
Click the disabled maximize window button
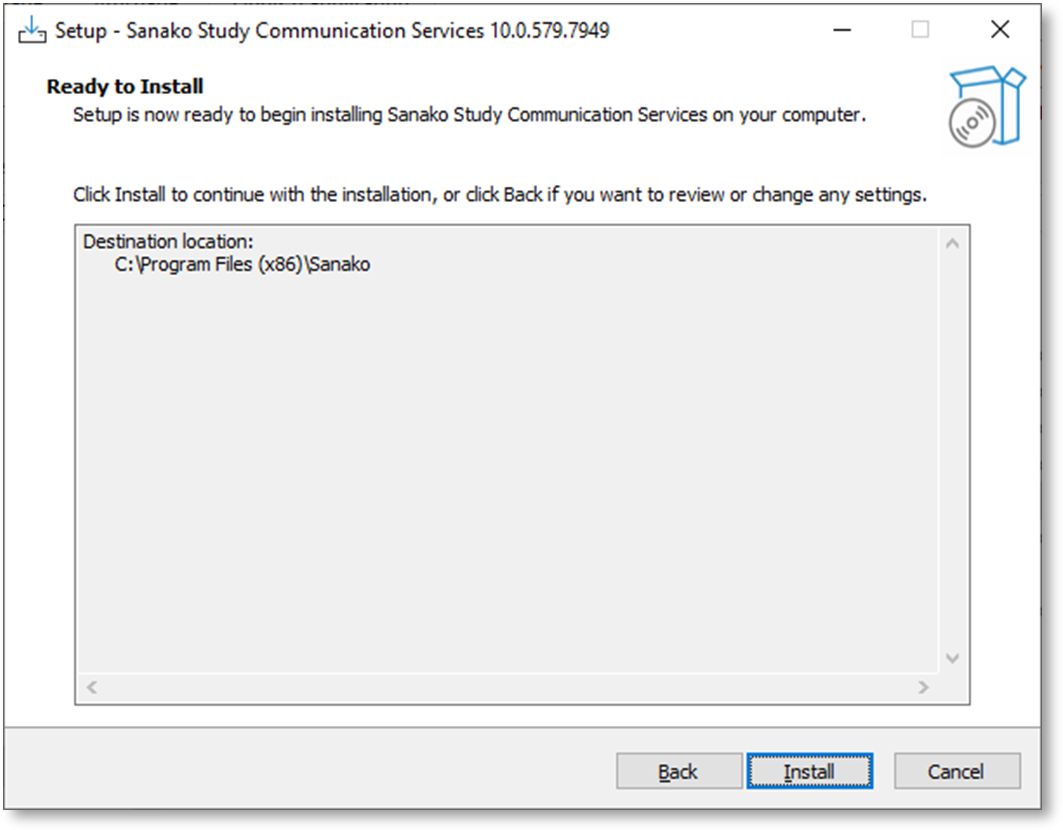920,30
